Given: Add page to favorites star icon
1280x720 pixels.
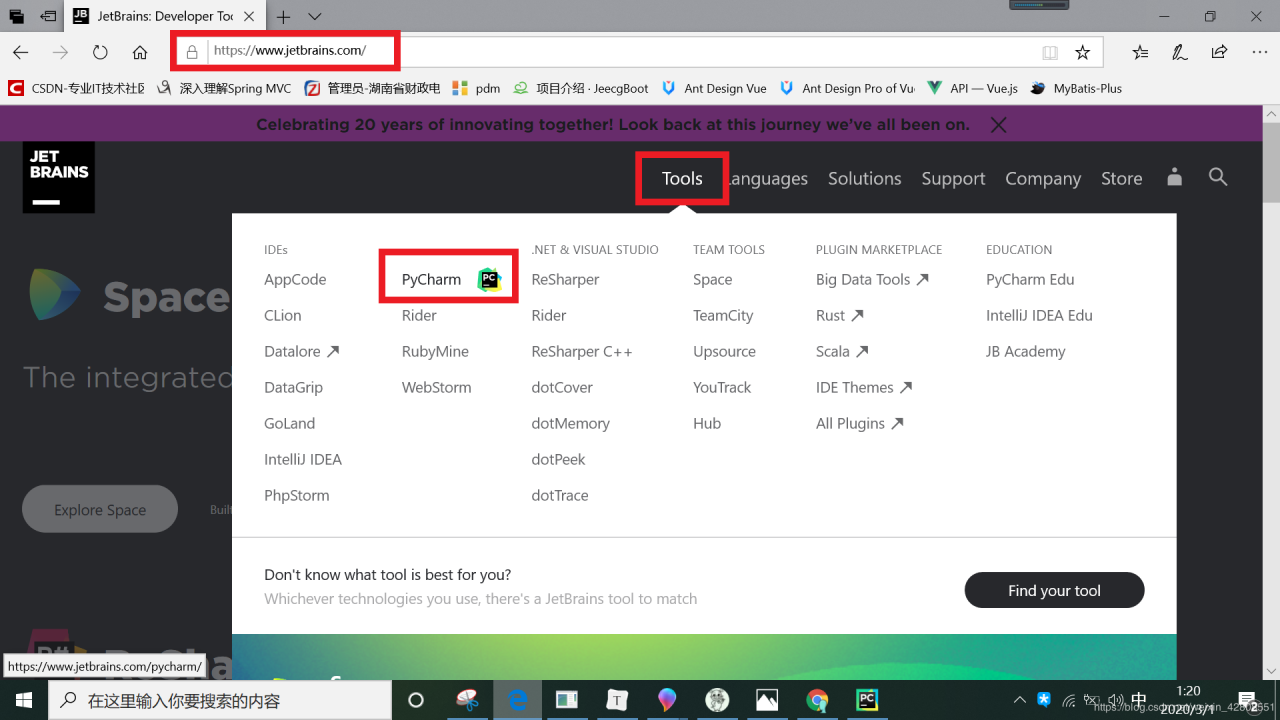Looking at the screenshot, I should pyautogui.click(x=1082, y=52).
